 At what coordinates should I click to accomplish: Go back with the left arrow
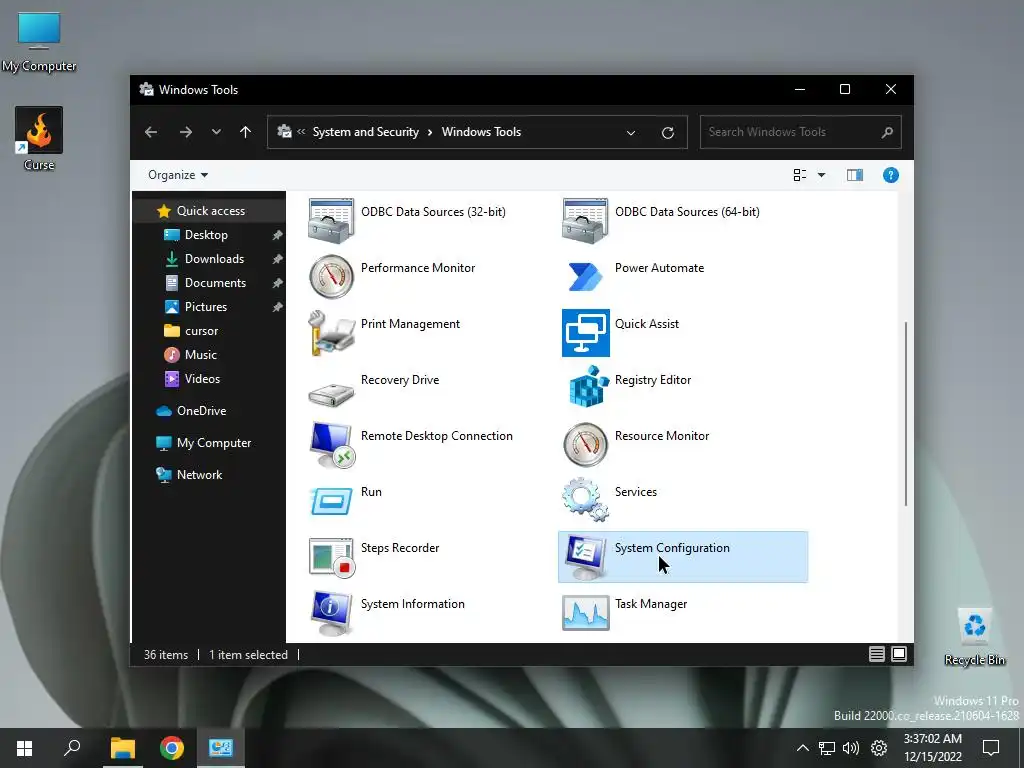[151, 132]
